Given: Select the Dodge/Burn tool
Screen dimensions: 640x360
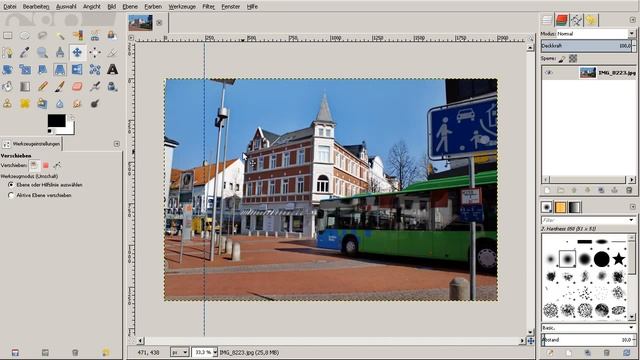Looking at the screenshot, I should (95, 104).
